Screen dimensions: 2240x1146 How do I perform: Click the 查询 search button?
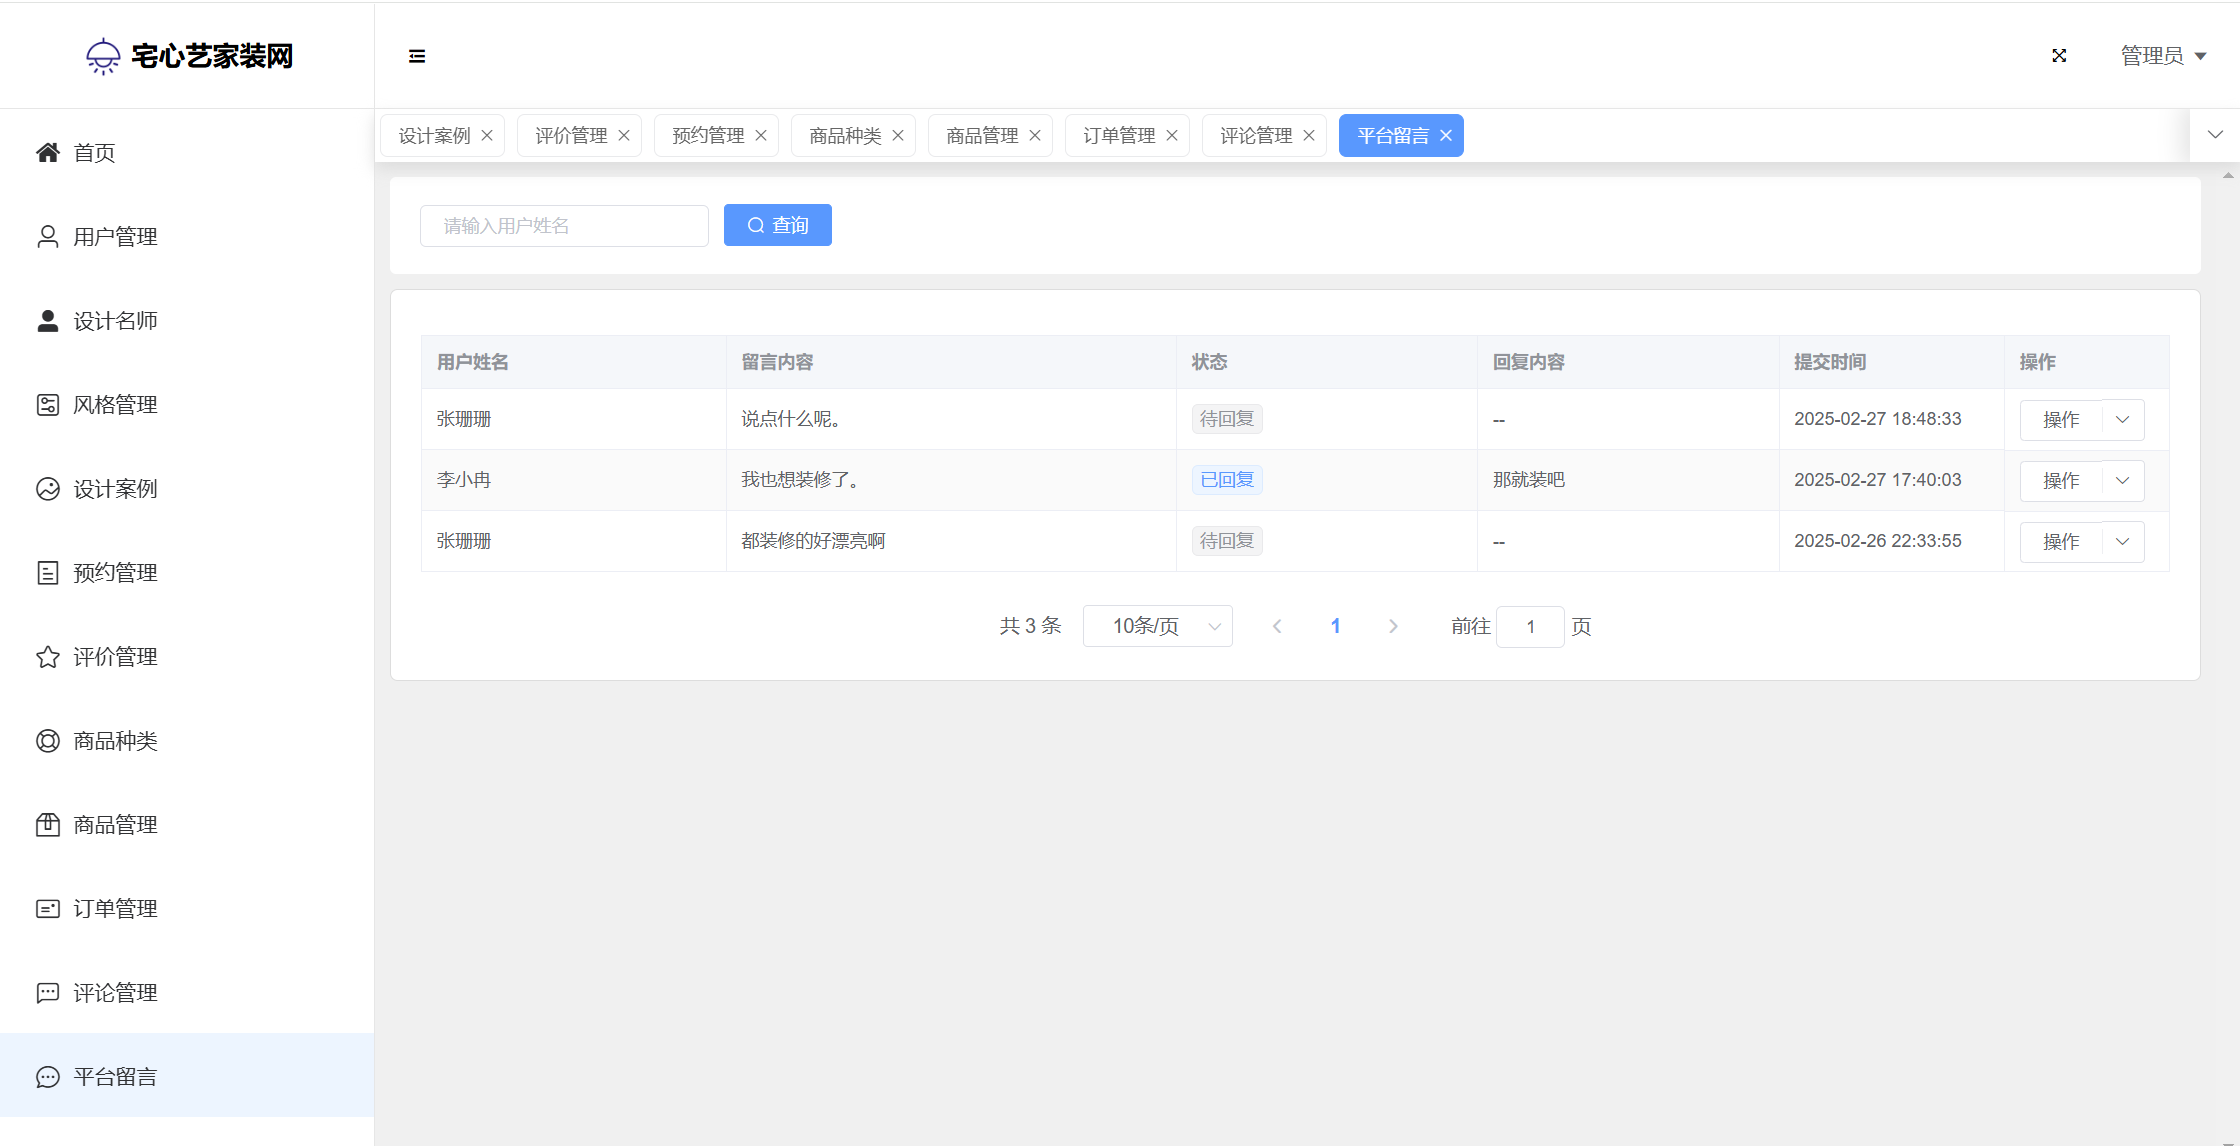click(778, 225)
